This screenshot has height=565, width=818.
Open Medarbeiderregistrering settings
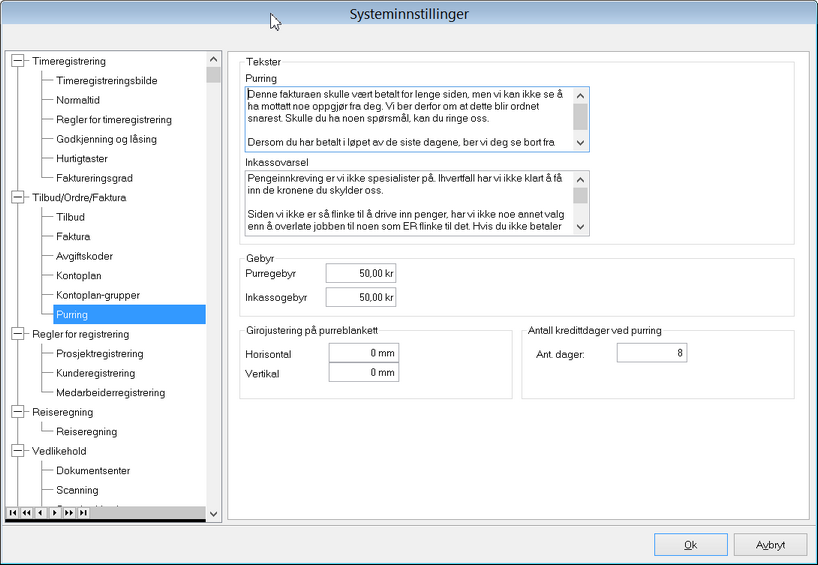[111, 392]
